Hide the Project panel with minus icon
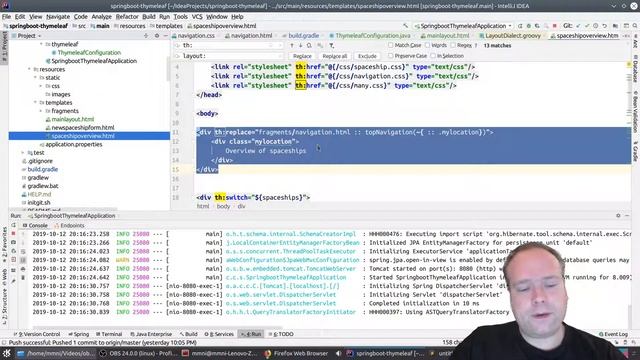 point(165,36)
